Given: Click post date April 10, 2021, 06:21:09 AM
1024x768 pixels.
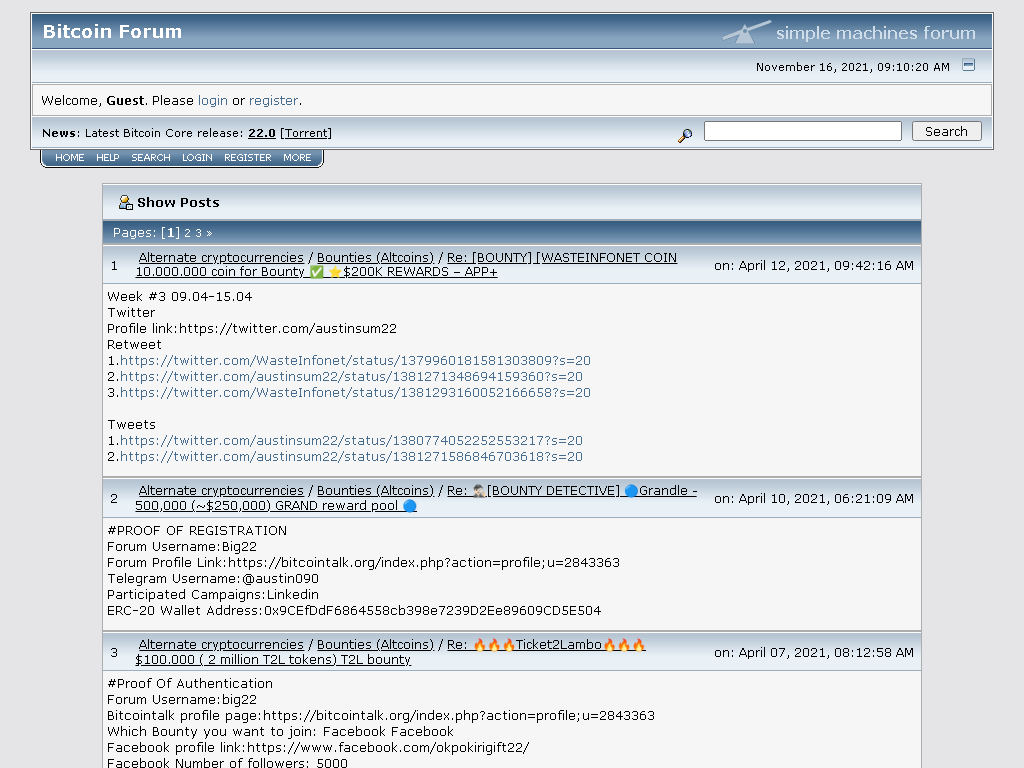Looking at the screenshot, I should [x=814, y=498].
